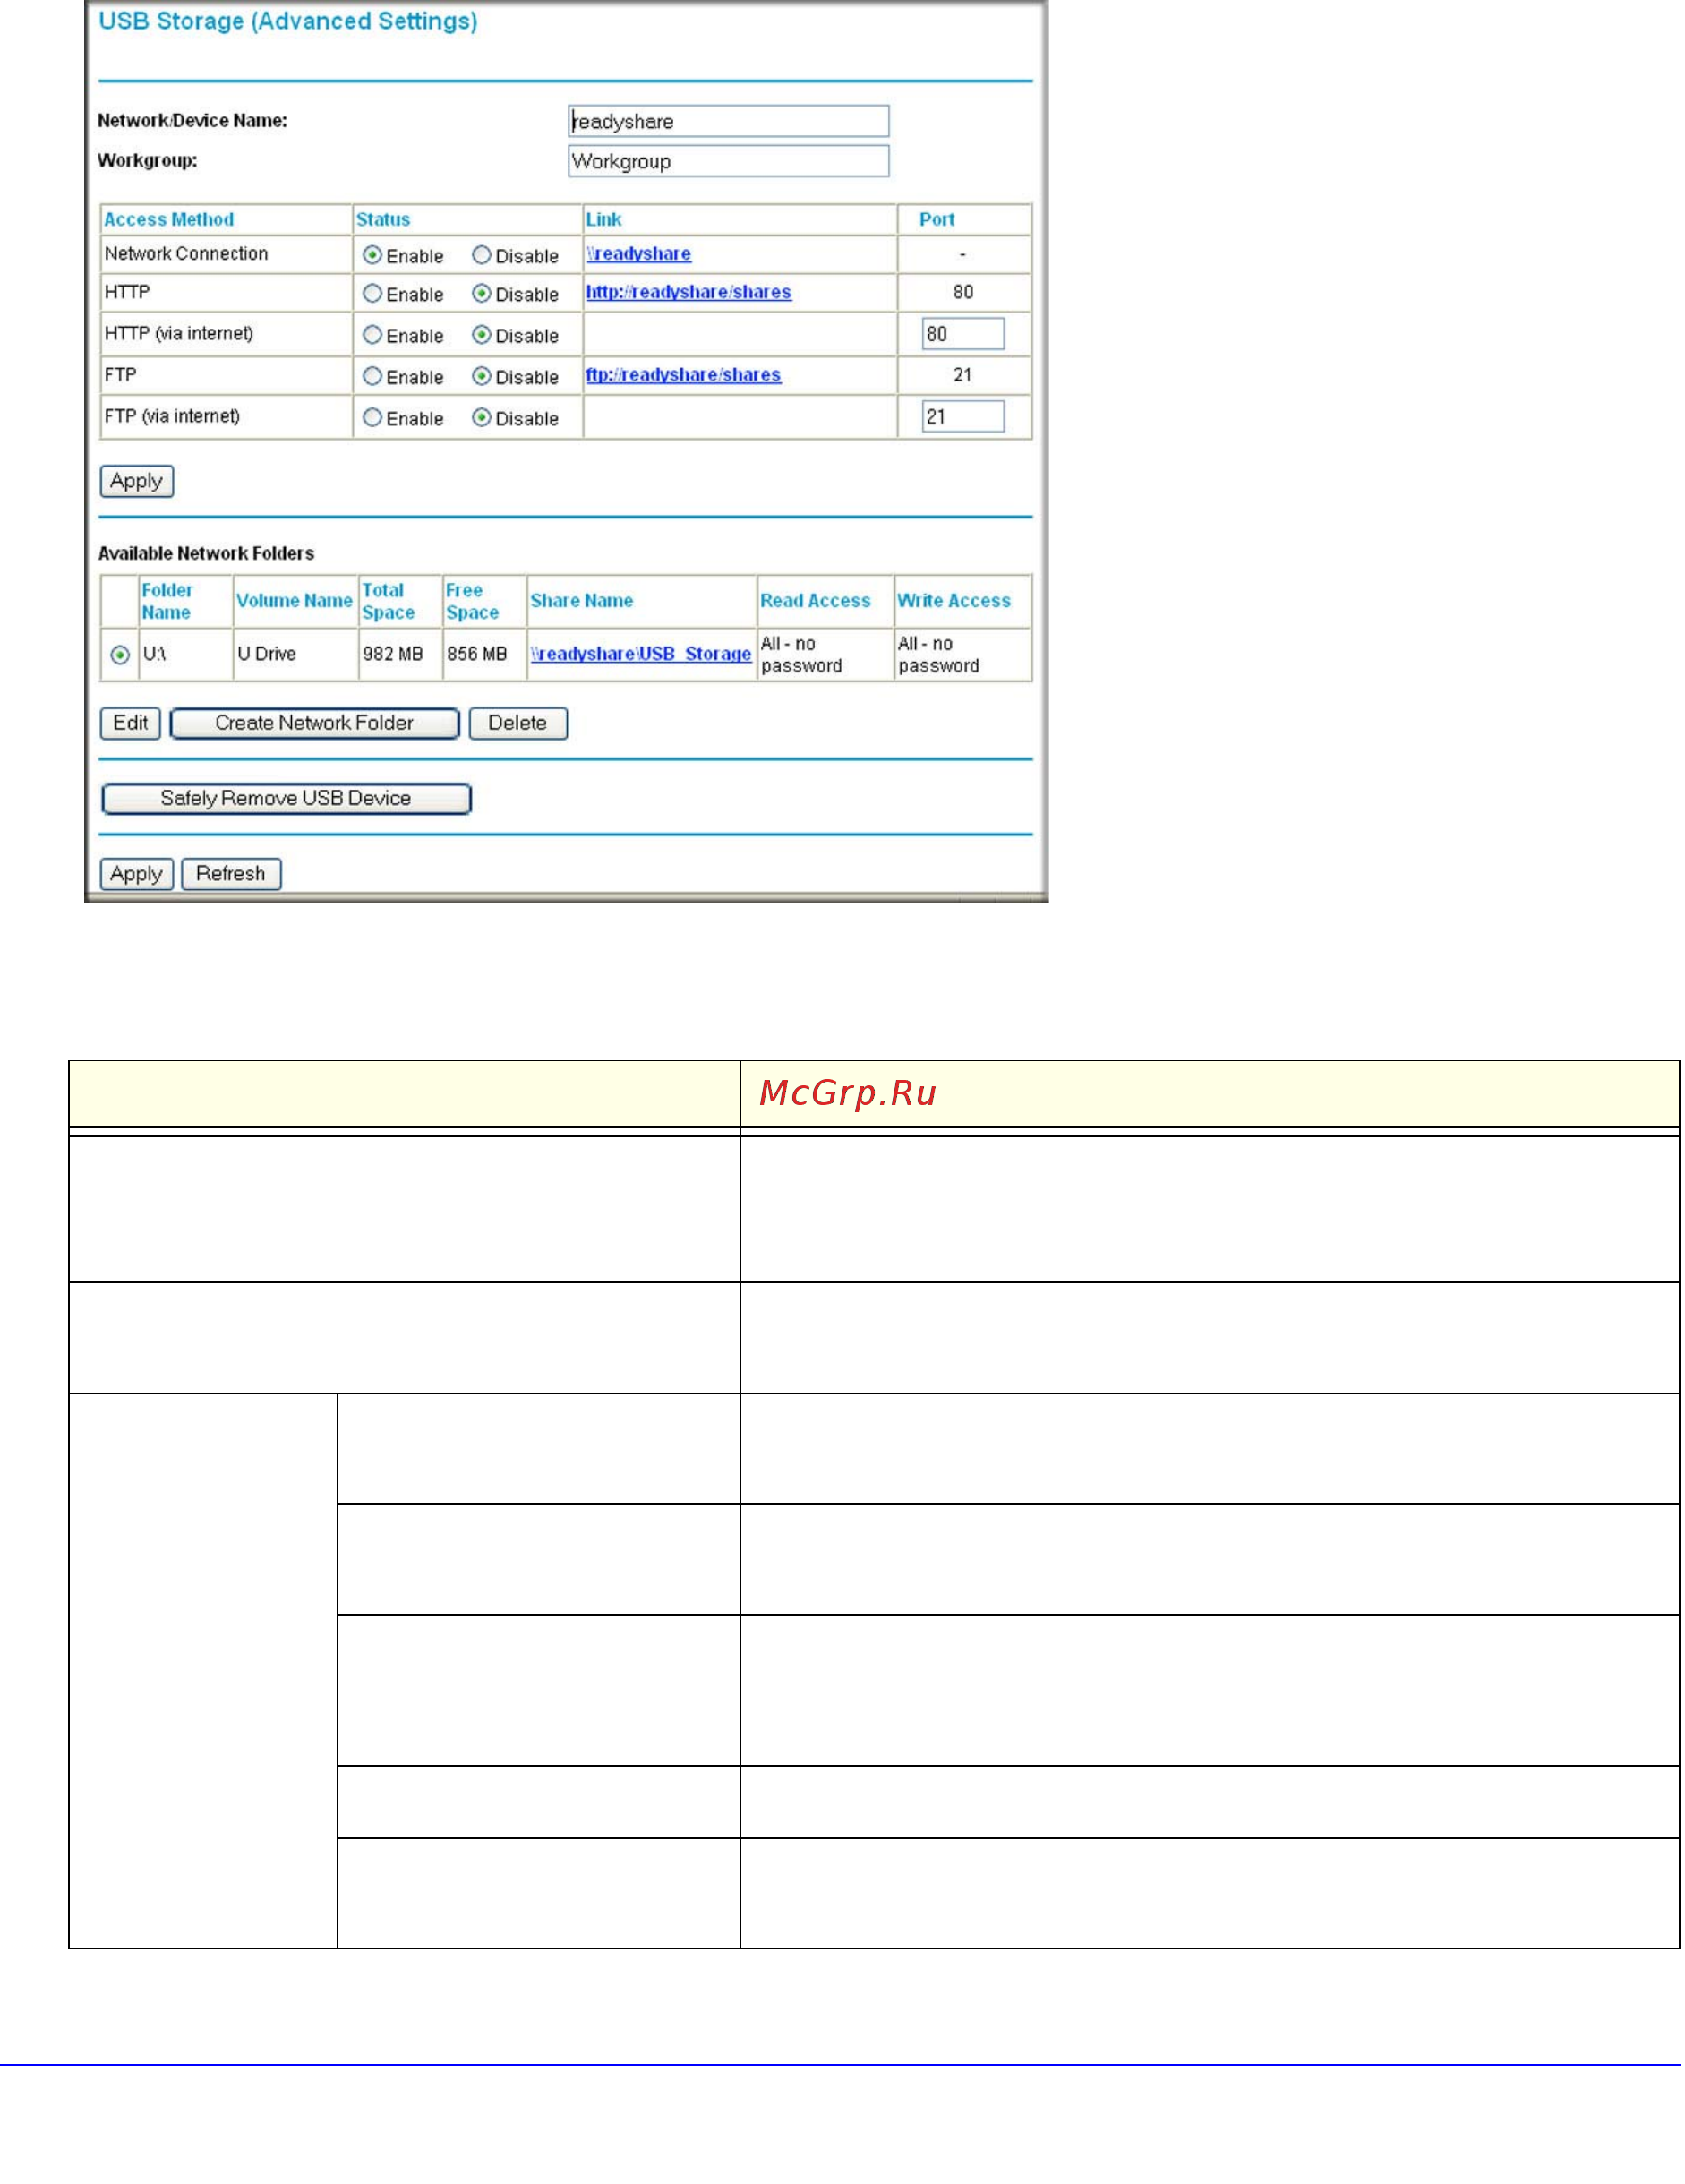The width and height of the screenshot is (1685, 2184).
Task: Select Disable for HTTP row
Action: [481, 294]
